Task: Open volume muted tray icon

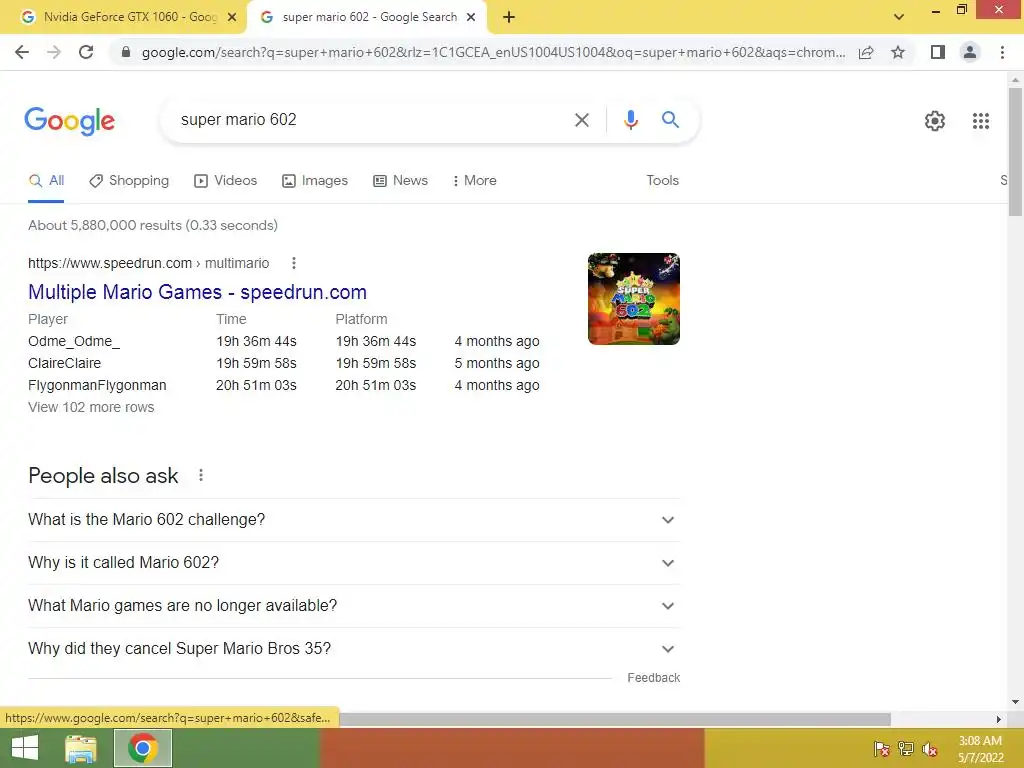Action: [x=930, y=749]
